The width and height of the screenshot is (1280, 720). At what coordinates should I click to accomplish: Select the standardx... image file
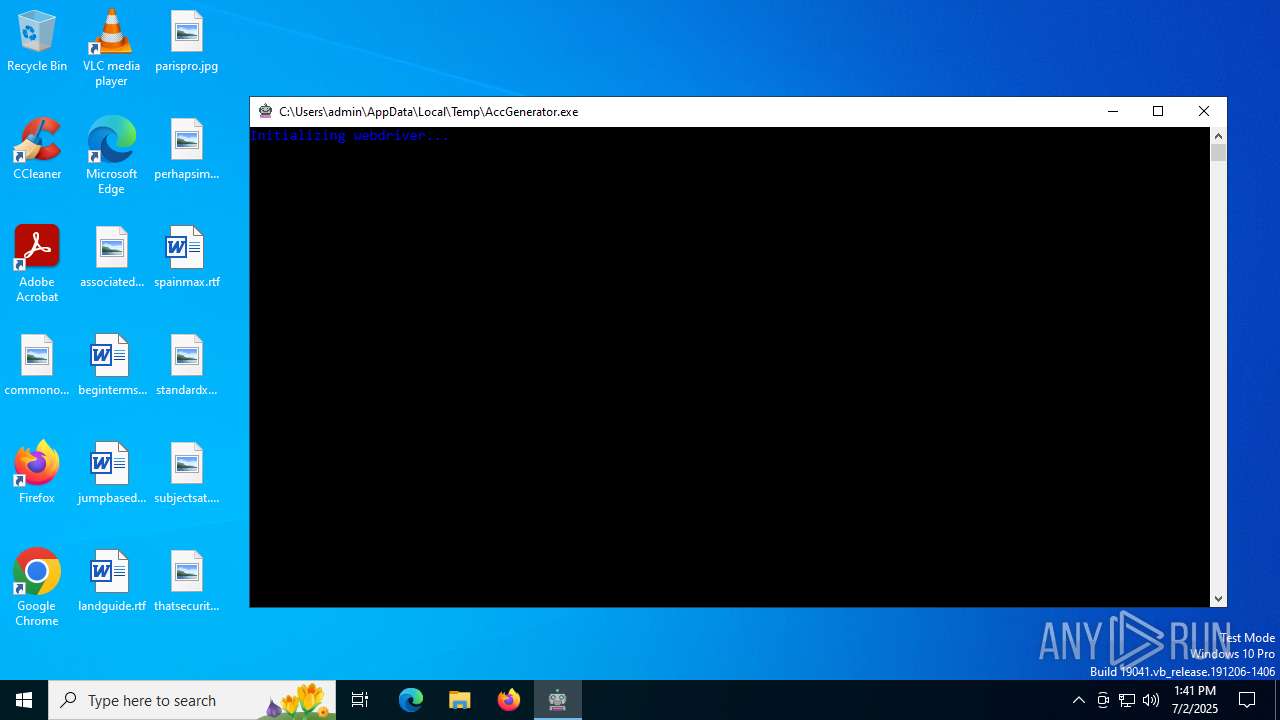coord(186,365)
